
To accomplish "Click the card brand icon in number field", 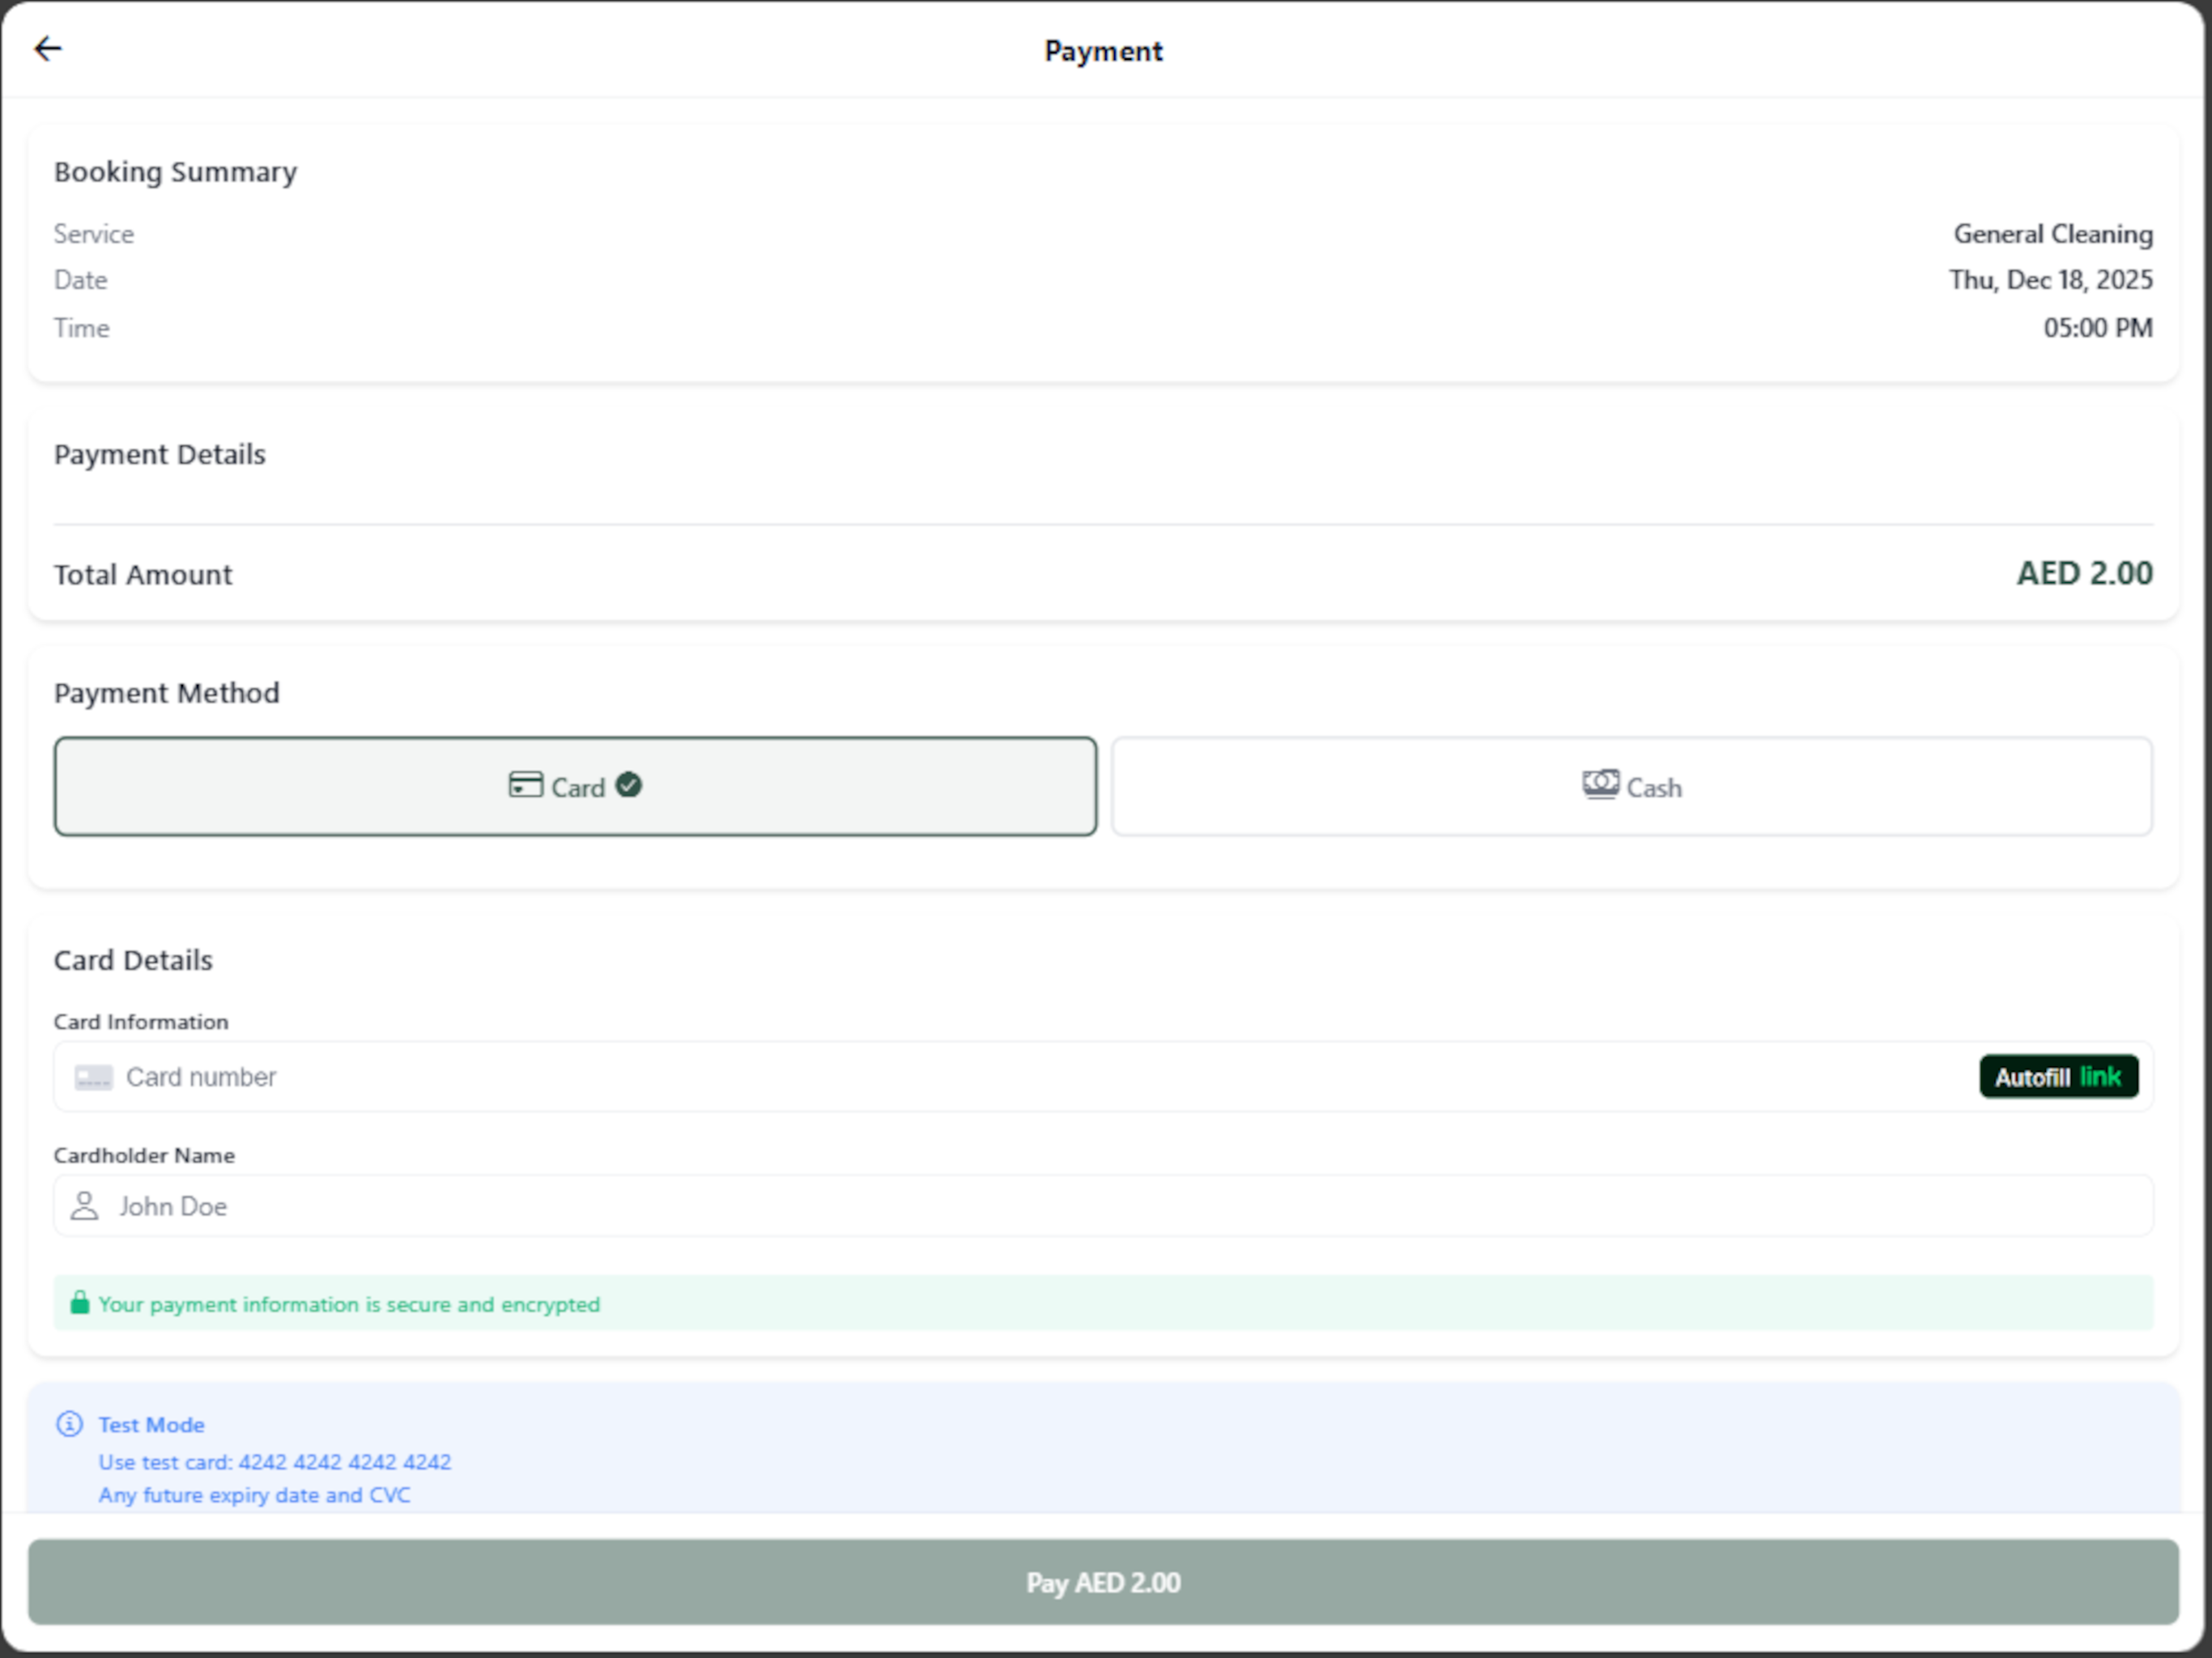I will click(94, 1077).
